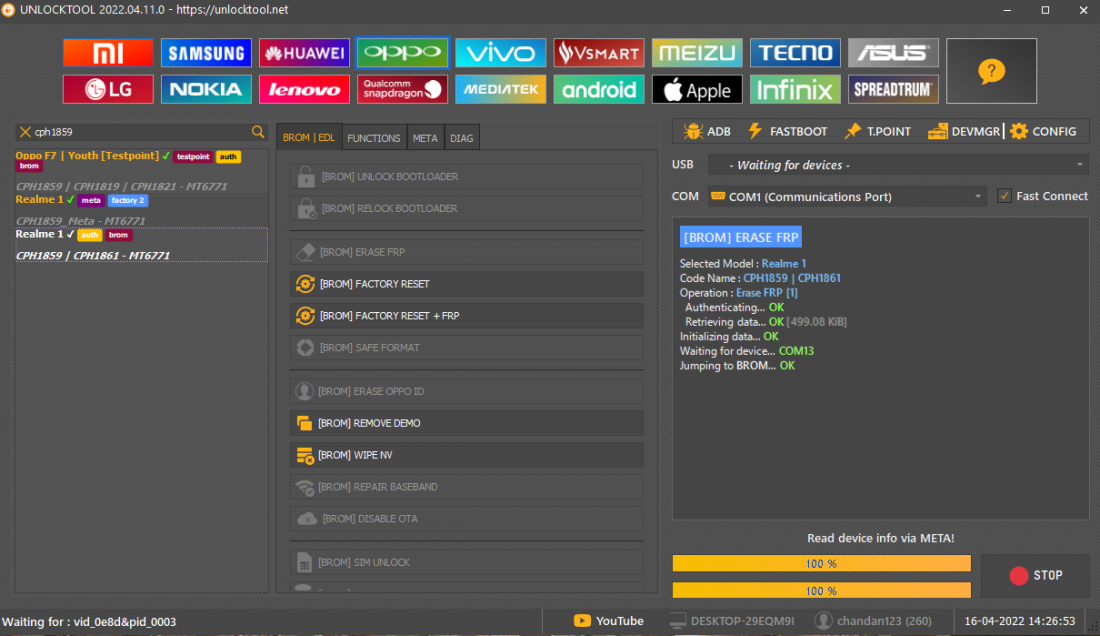
Task: Run BROM Wipe NV
Action: (467, 455)
